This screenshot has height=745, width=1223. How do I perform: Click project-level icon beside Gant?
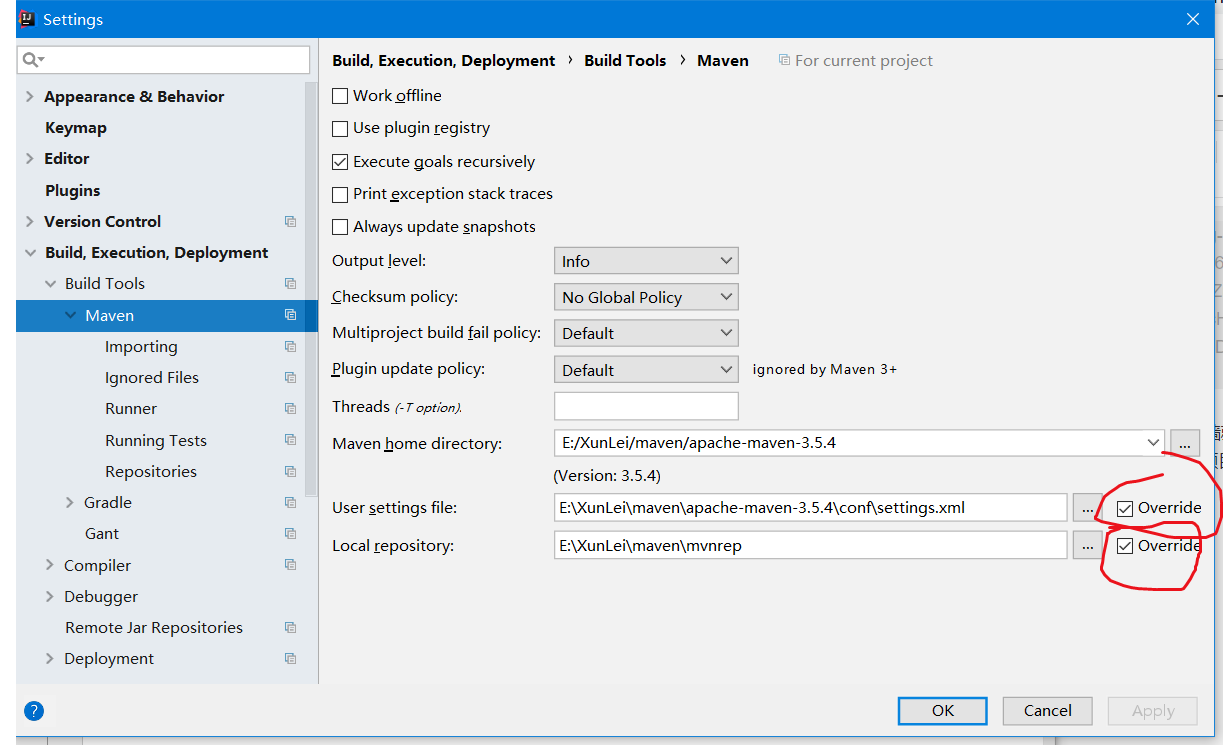pyautogui.click(x=290, y=534)
